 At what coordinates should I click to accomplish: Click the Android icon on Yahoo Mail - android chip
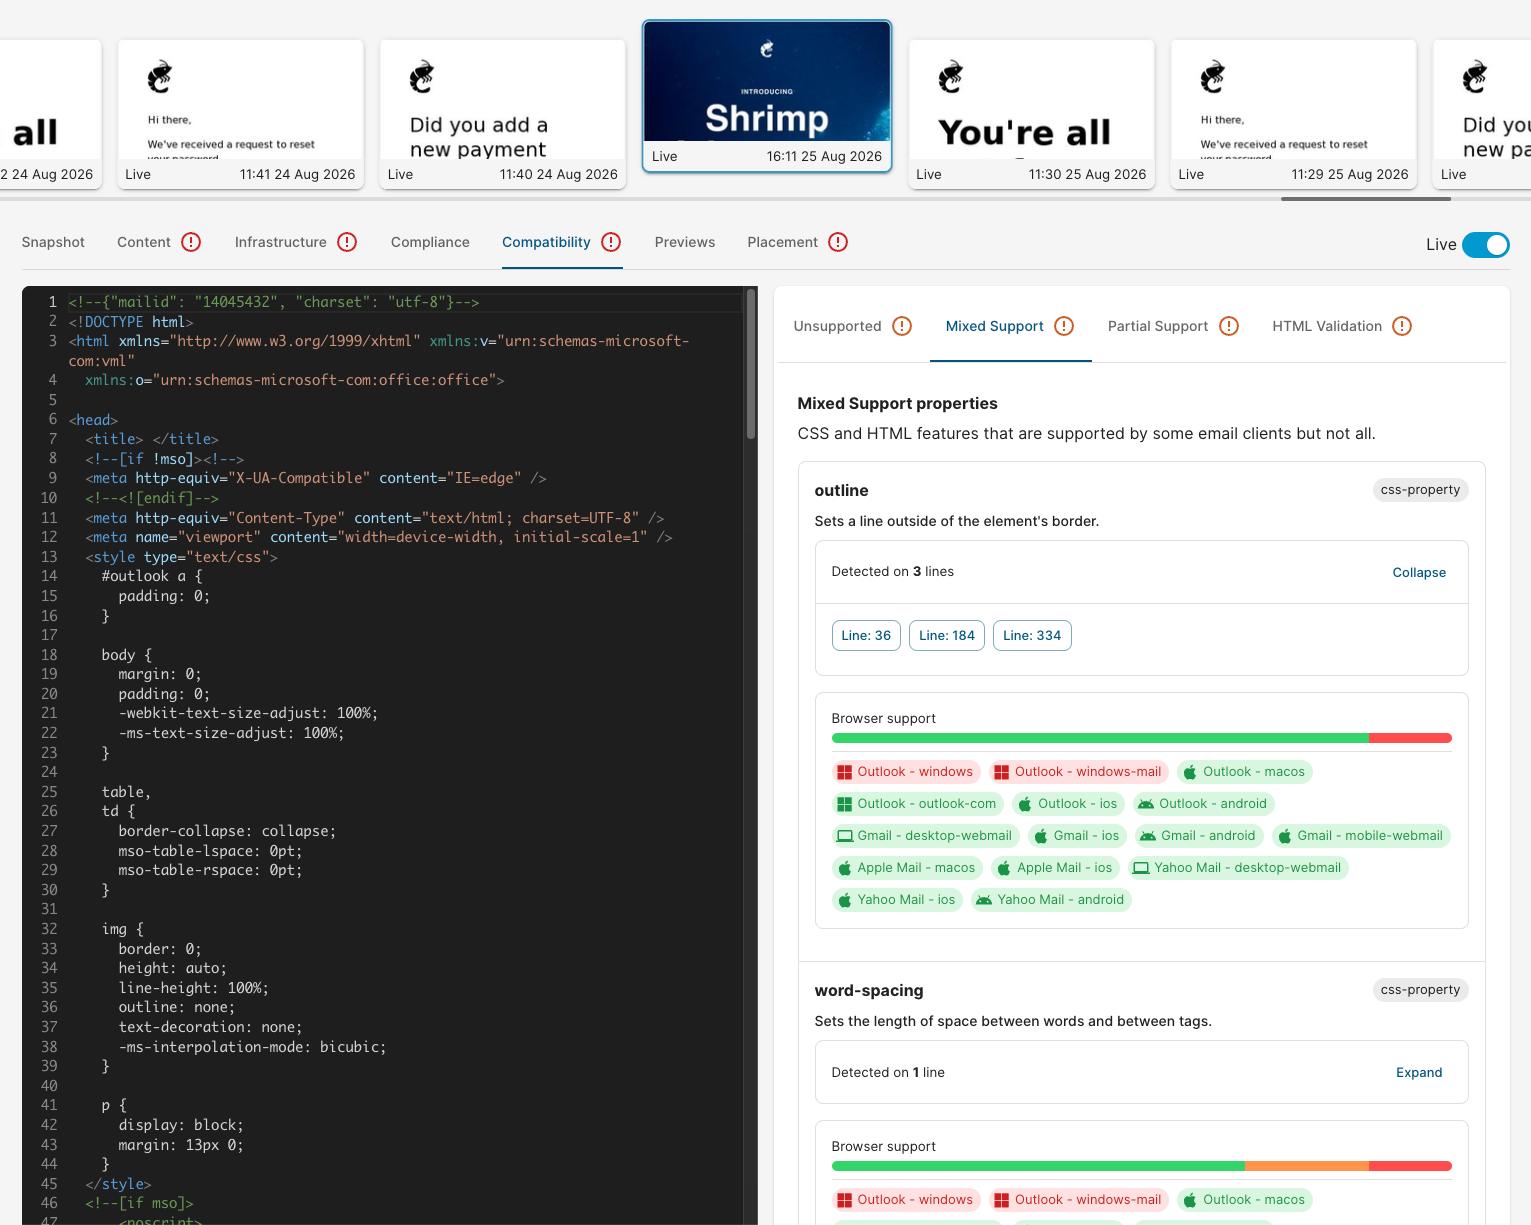tap(984, 900)
